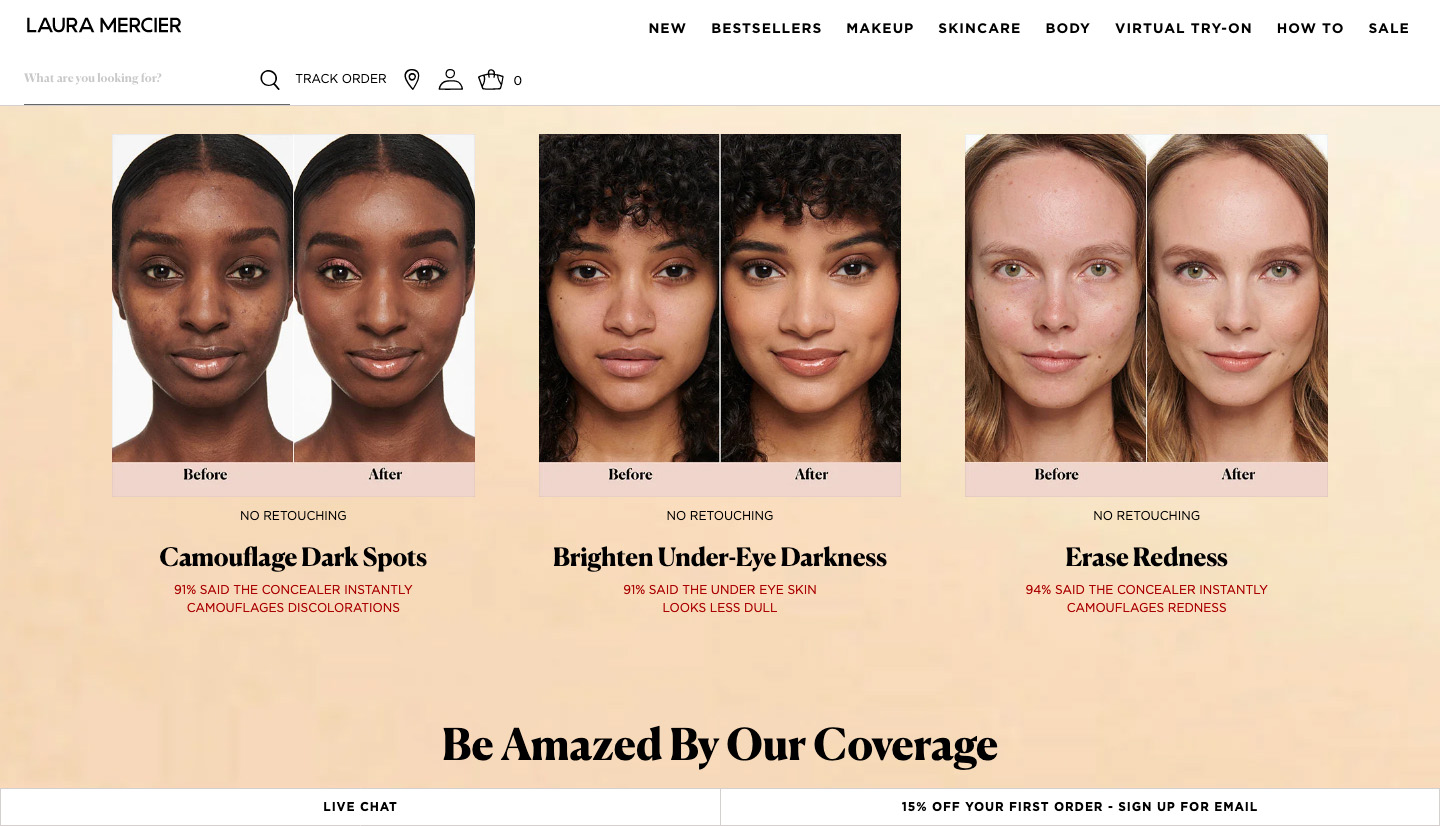Go to the Laura Mercier home logo
Viewport: 1440px width, 826px height.
(104, 26)
